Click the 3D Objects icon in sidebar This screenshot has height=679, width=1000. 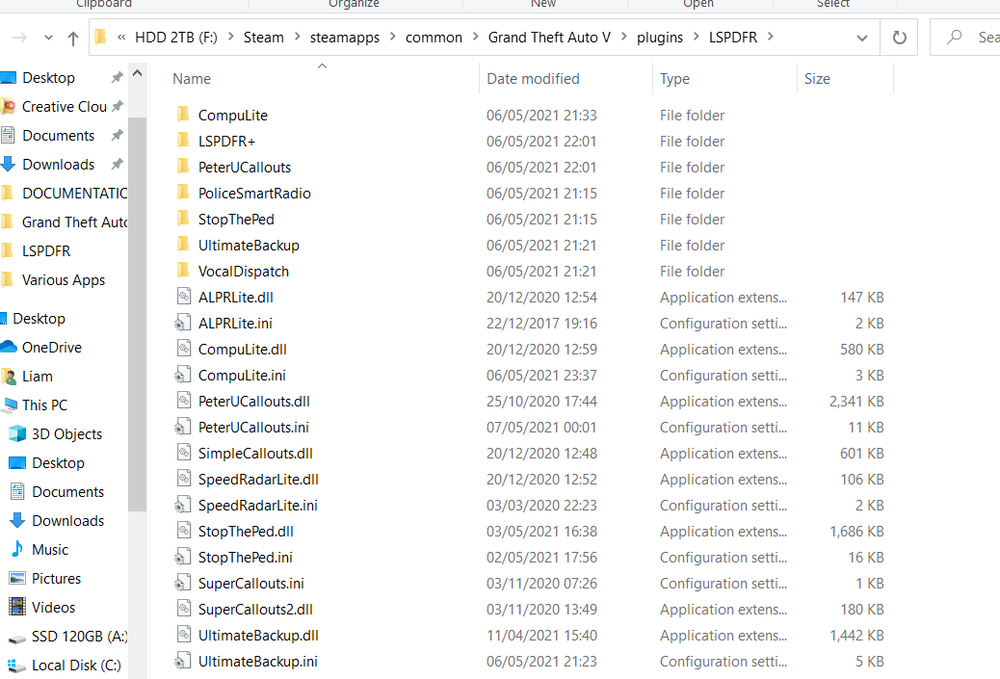[x=17, y=434]
